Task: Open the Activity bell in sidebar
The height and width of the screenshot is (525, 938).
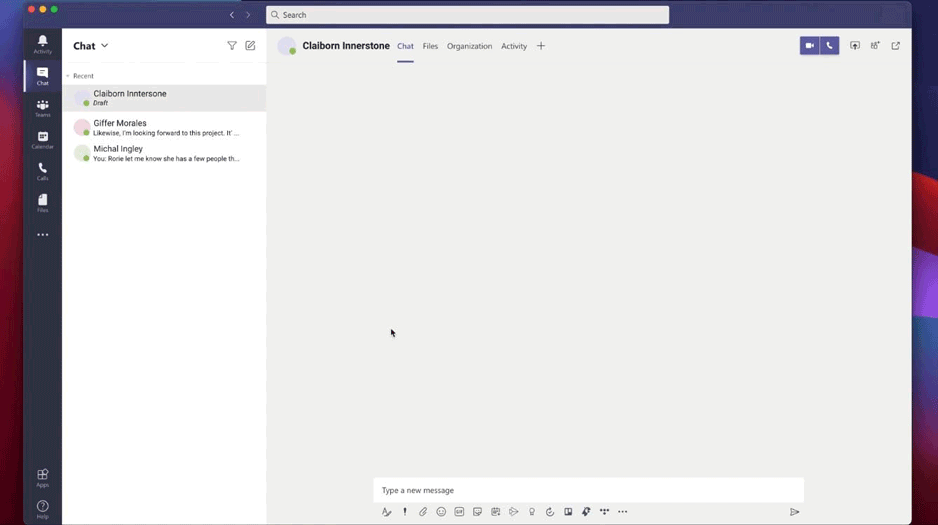Action: pyautogui.click(x=42, y=44)
